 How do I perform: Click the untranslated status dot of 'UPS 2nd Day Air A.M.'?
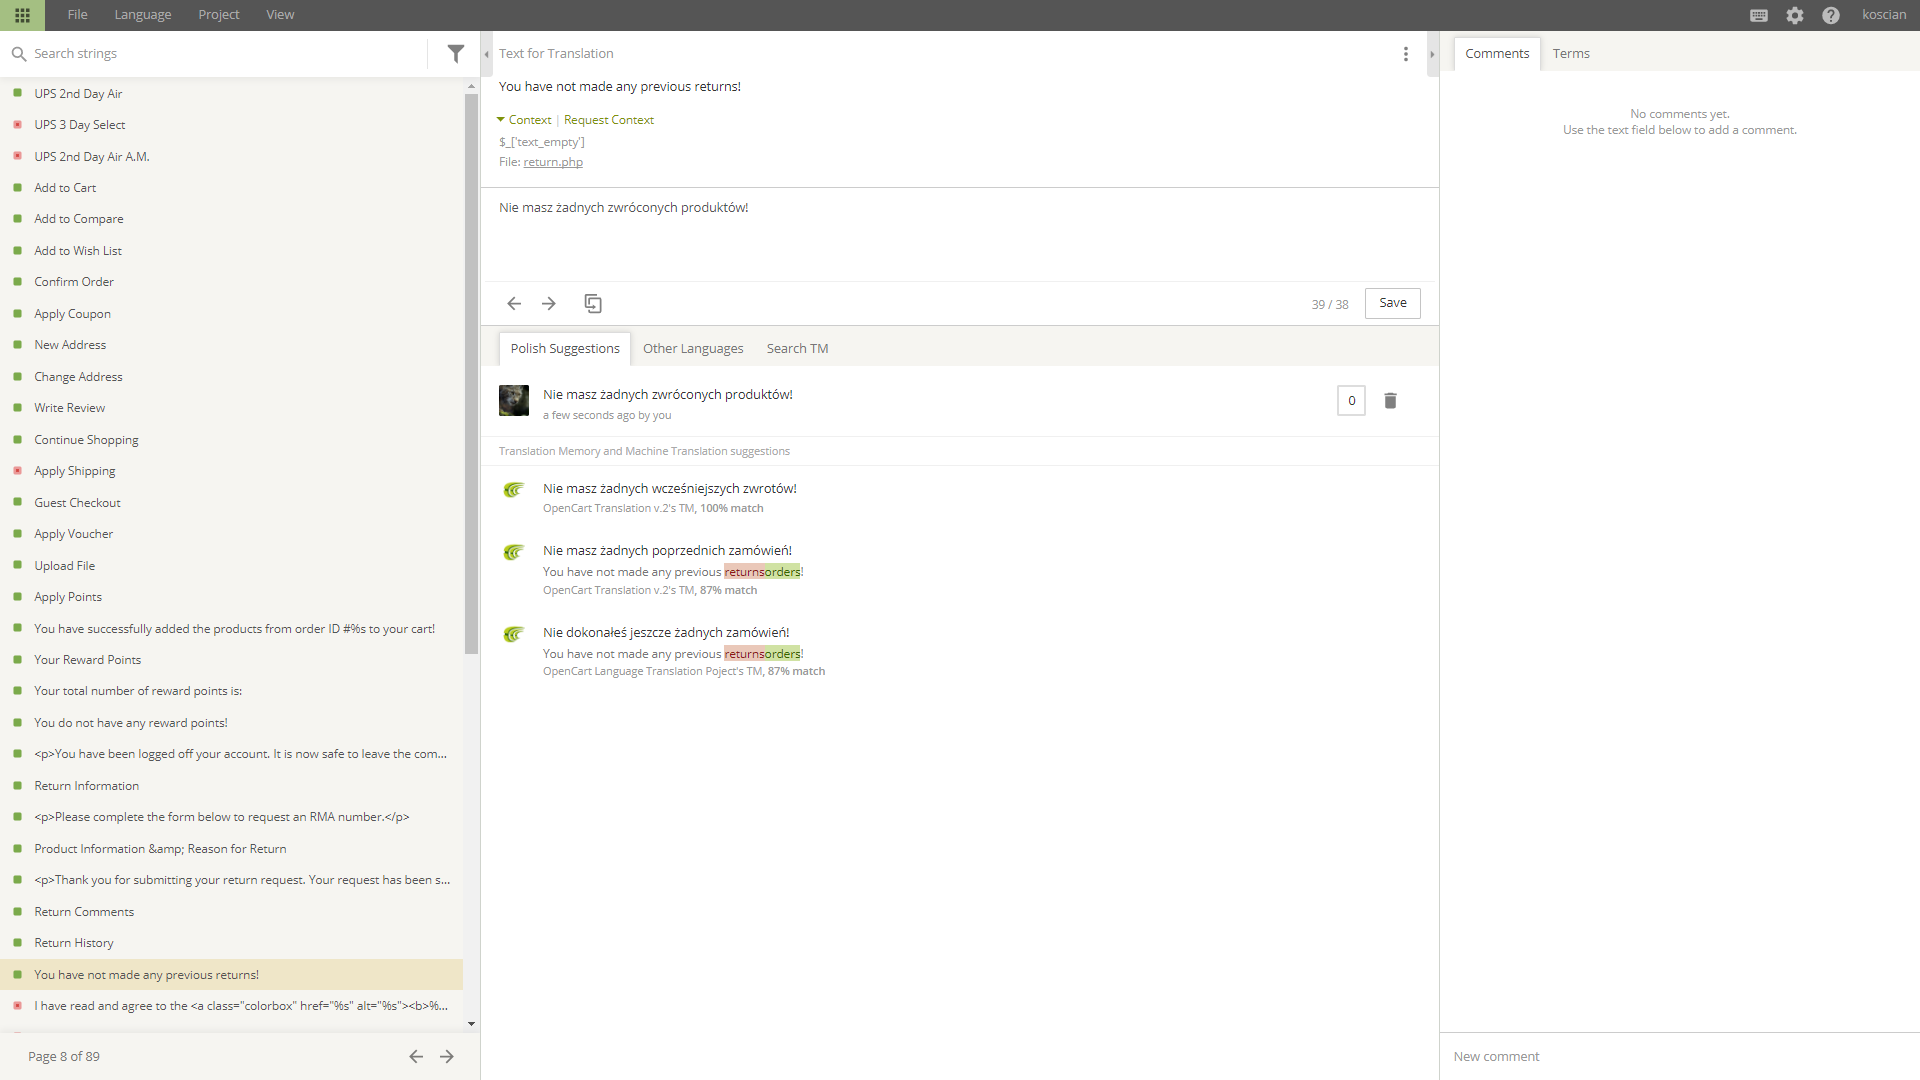[x=17, y=156]
